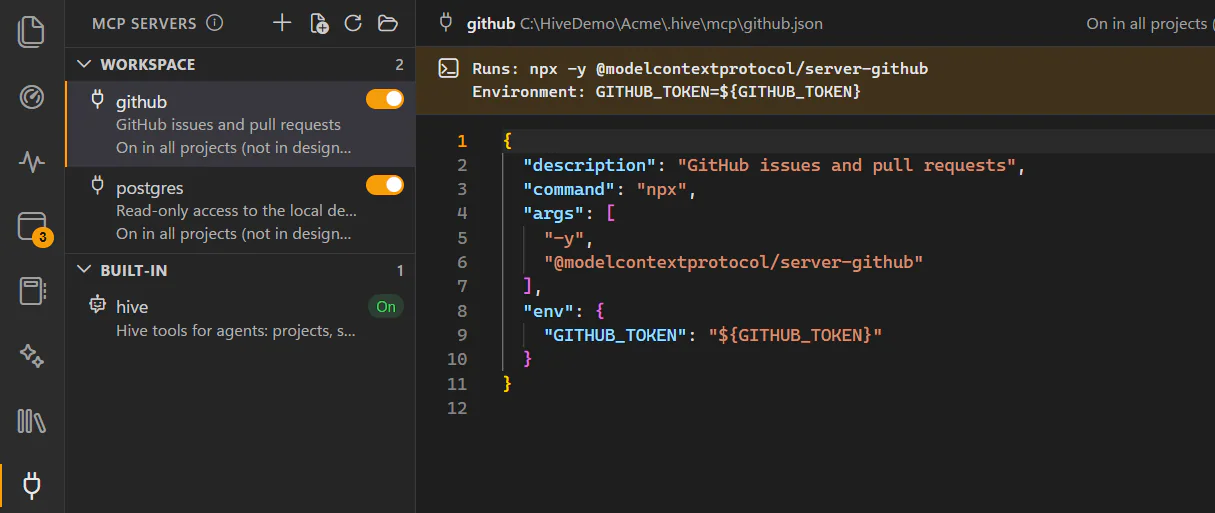This screenshot has height=513, width=1215.
Task: Click the terminal icon in the Runs banner
Action: tap(449, 68)
